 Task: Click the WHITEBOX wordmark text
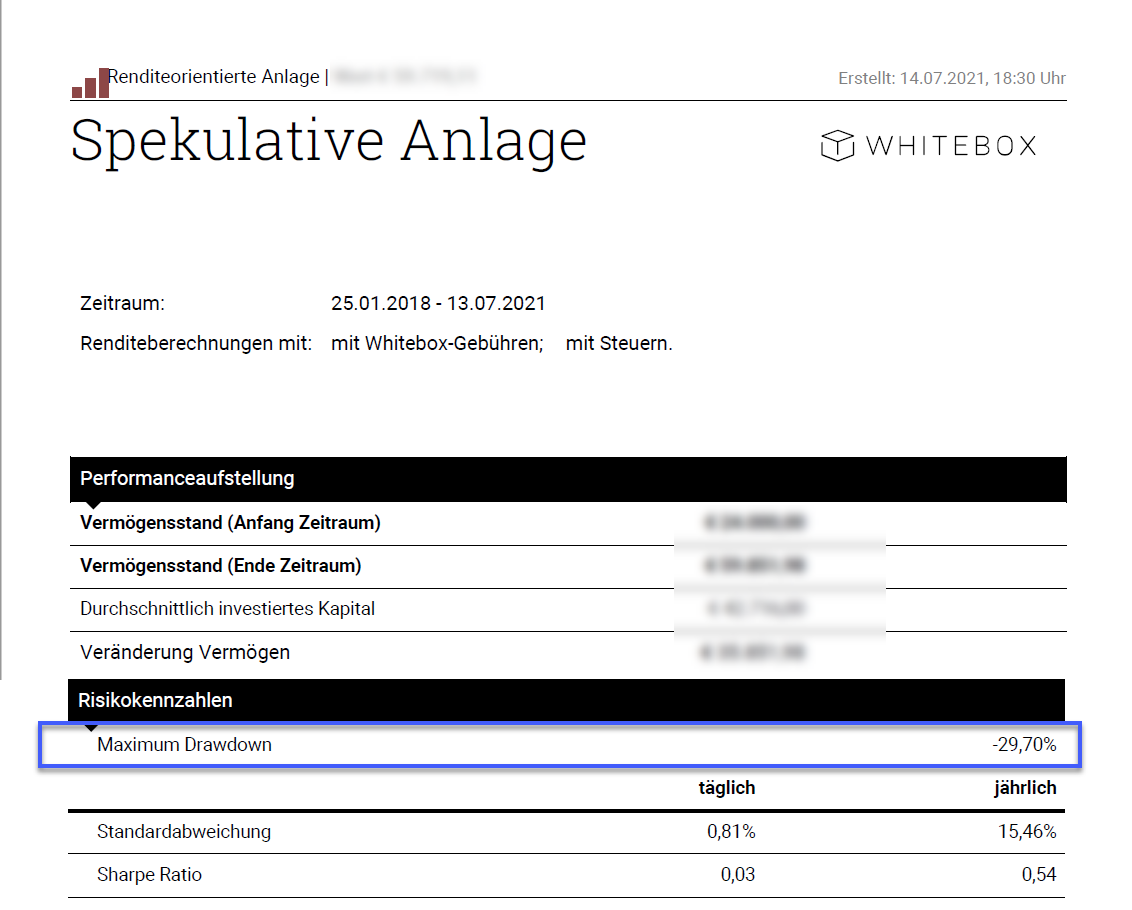(x=951, y=146)
